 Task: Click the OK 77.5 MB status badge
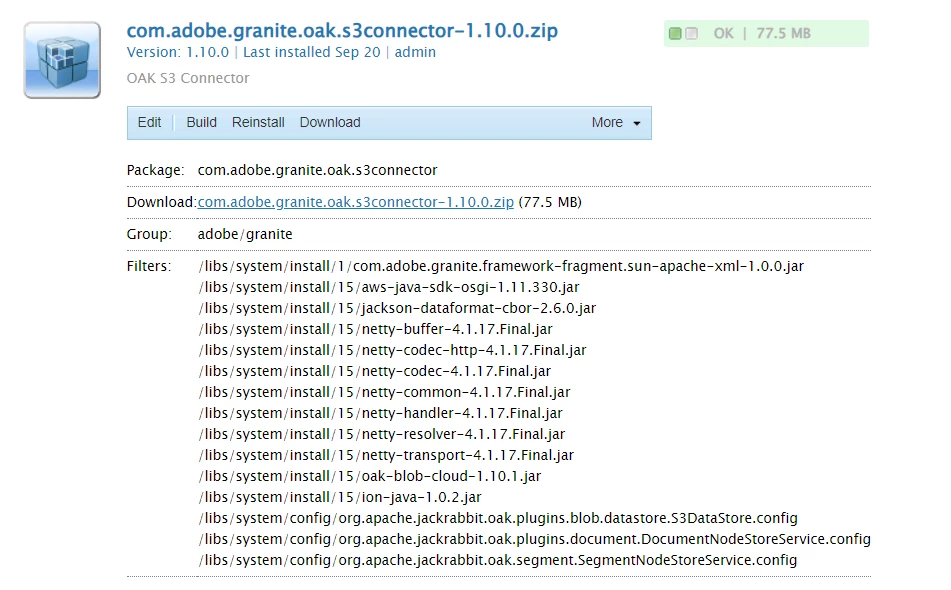[766, 33]
